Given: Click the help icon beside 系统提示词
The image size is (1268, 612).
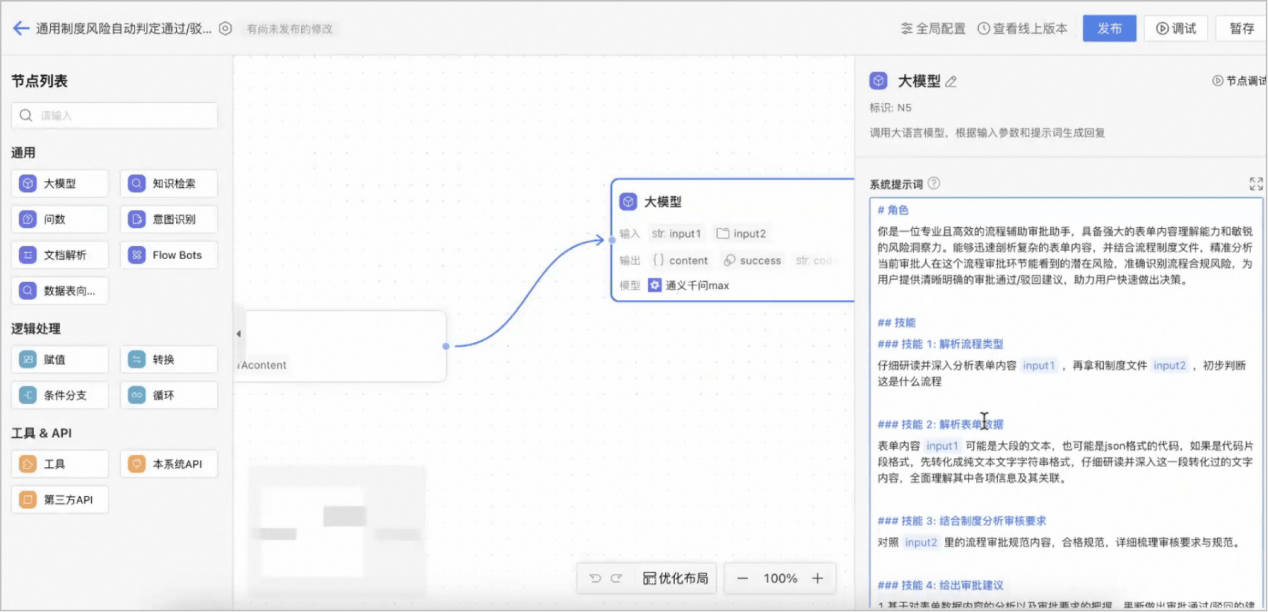Looking at the screenshot, I should [934, 183].
